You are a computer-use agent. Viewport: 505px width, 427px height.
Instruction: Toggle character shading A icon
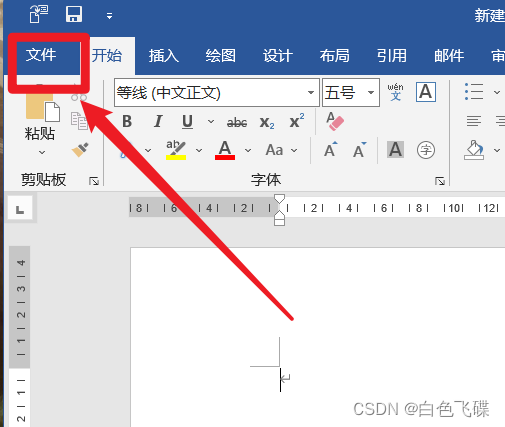tap(395, 149)
